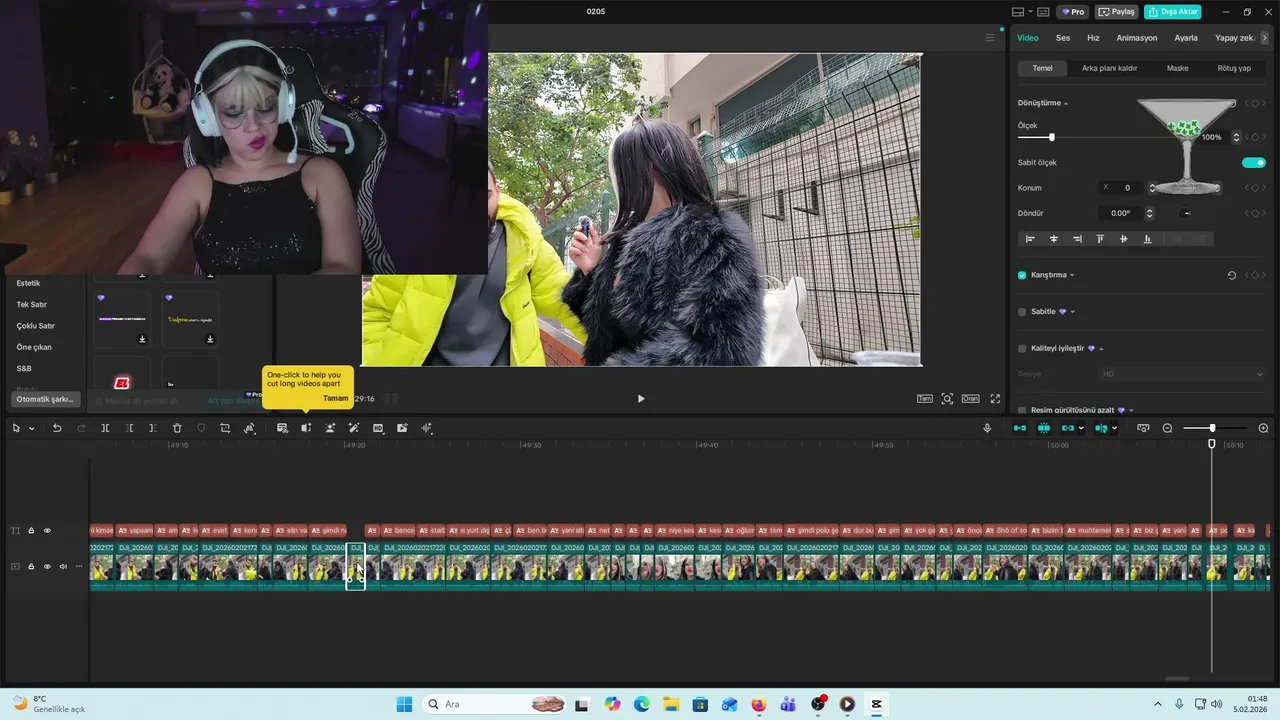Uncheck the Karıştırma checkbox
Image resolution: width=1280 pixels, height=720 pixels.
point(1022,275)
